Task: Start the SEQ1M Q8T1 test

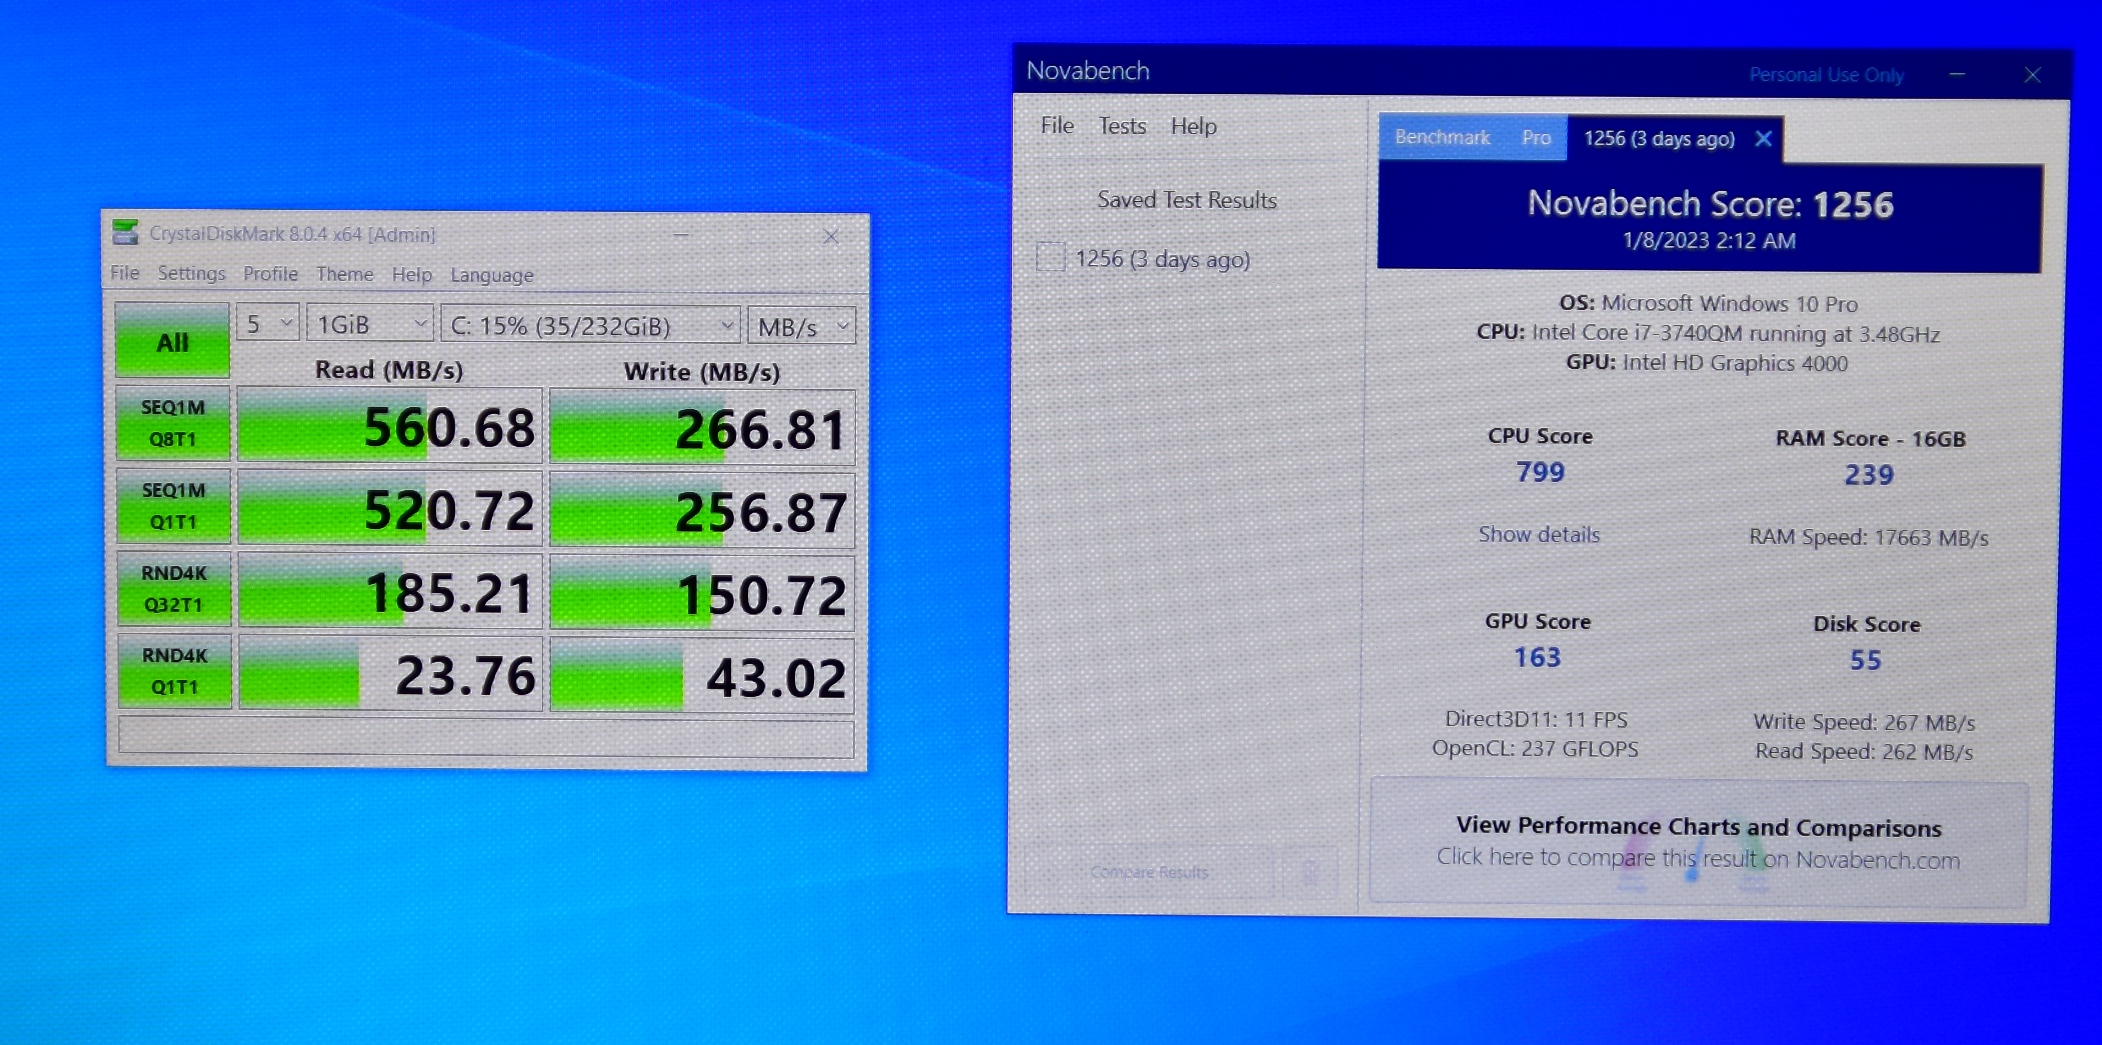Action: [x=173, y=423]
